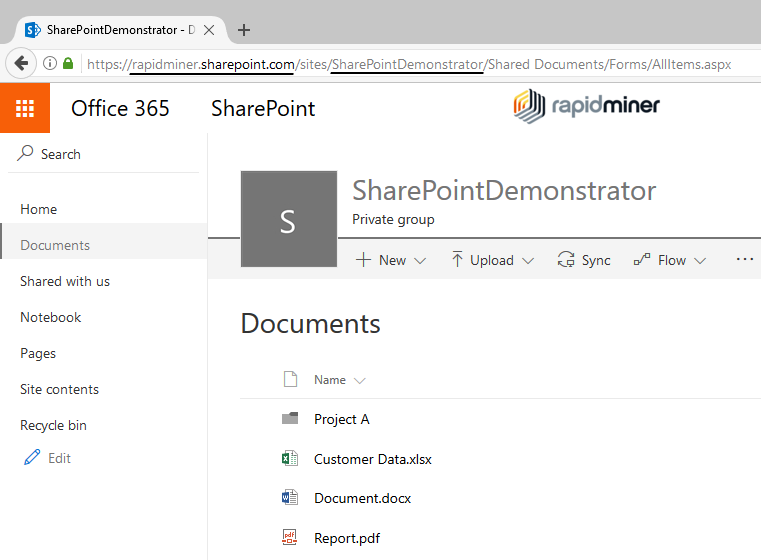761x560 pixels.
Task: Open the Office 365 app launcher grid
Action: pyautogui.click(x=25, y=108)
